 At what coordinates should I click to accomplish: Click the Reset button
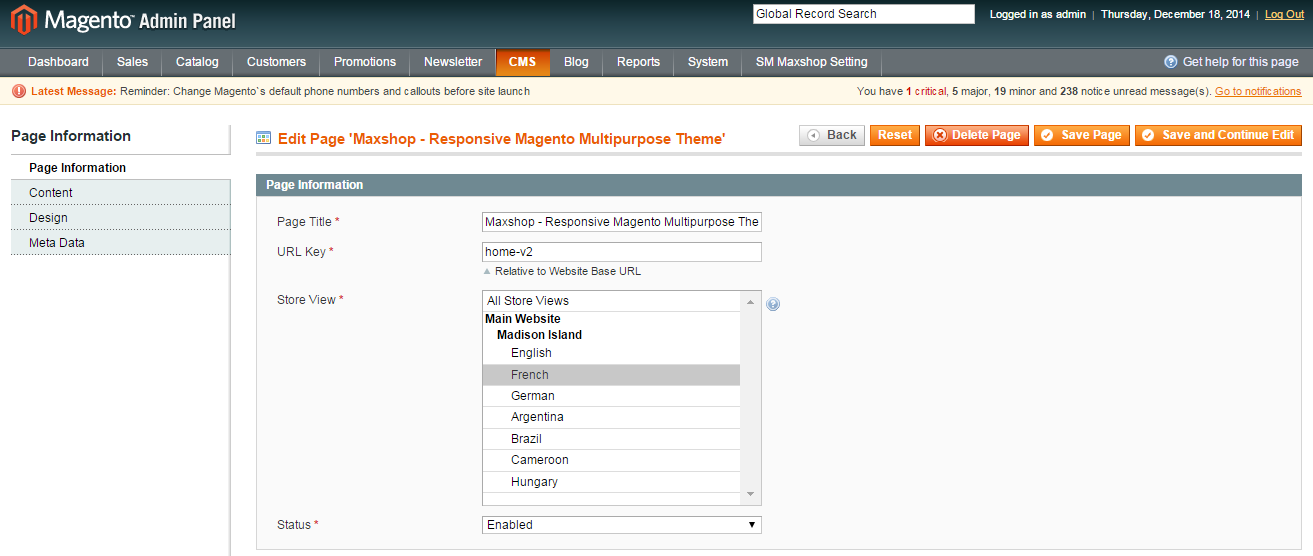tap(895, 135)
